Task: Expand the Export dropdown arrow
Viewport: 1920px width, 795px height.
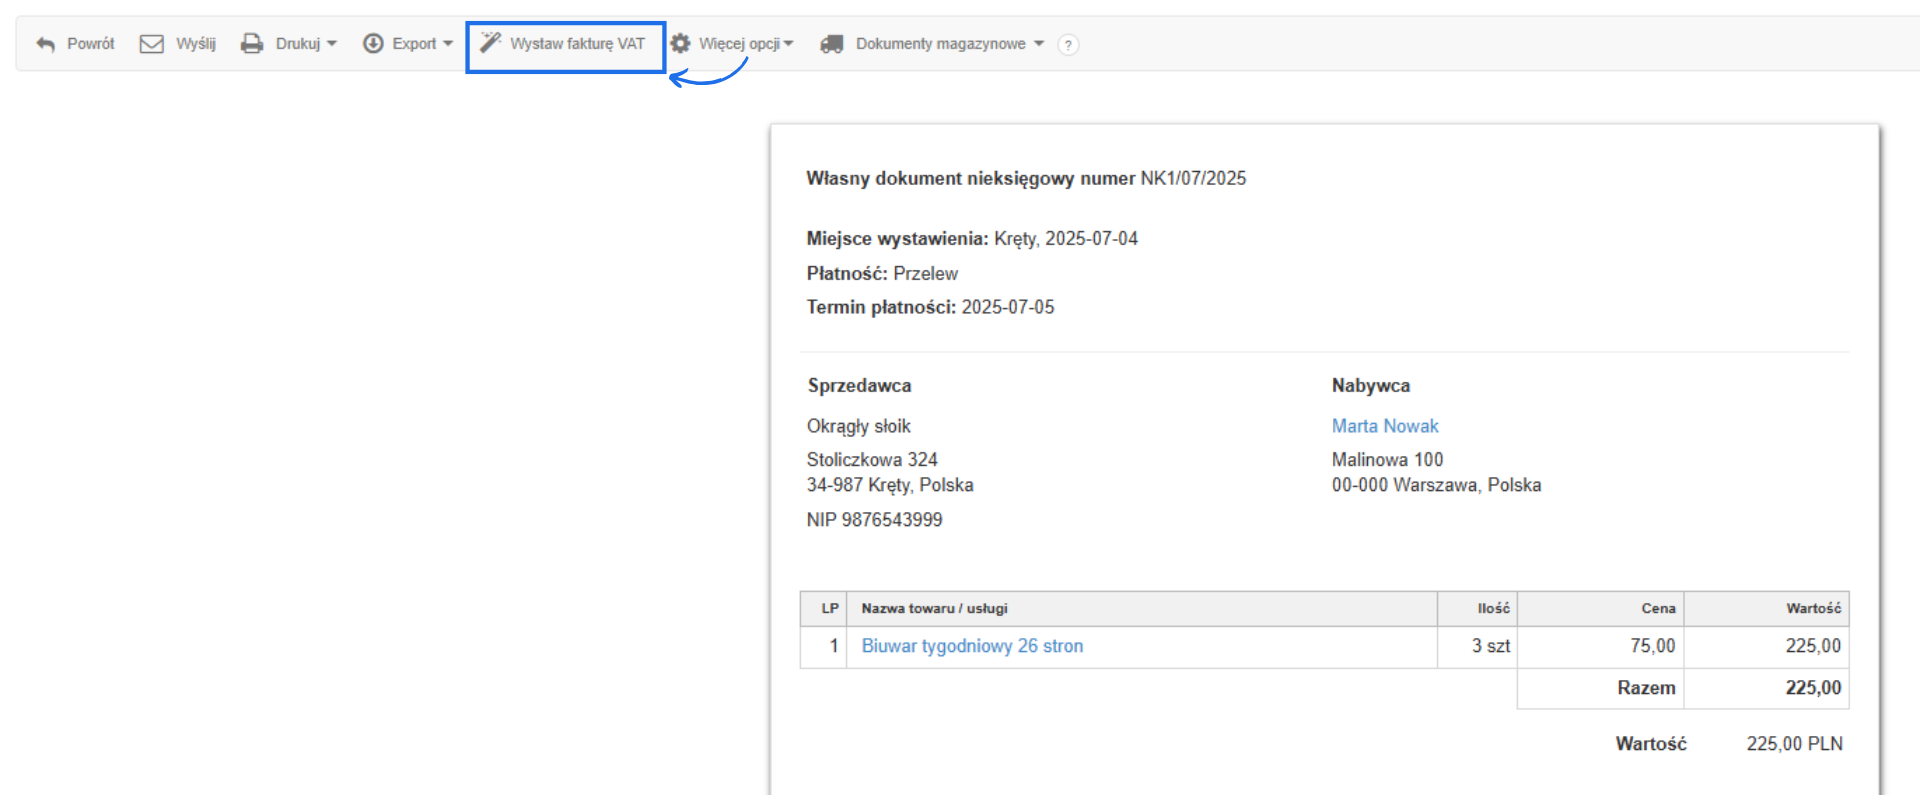Action: pos(448,44)
